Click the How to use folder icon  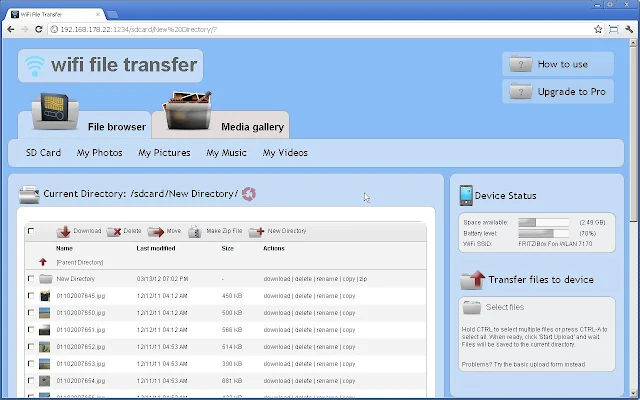pos(520,64)
